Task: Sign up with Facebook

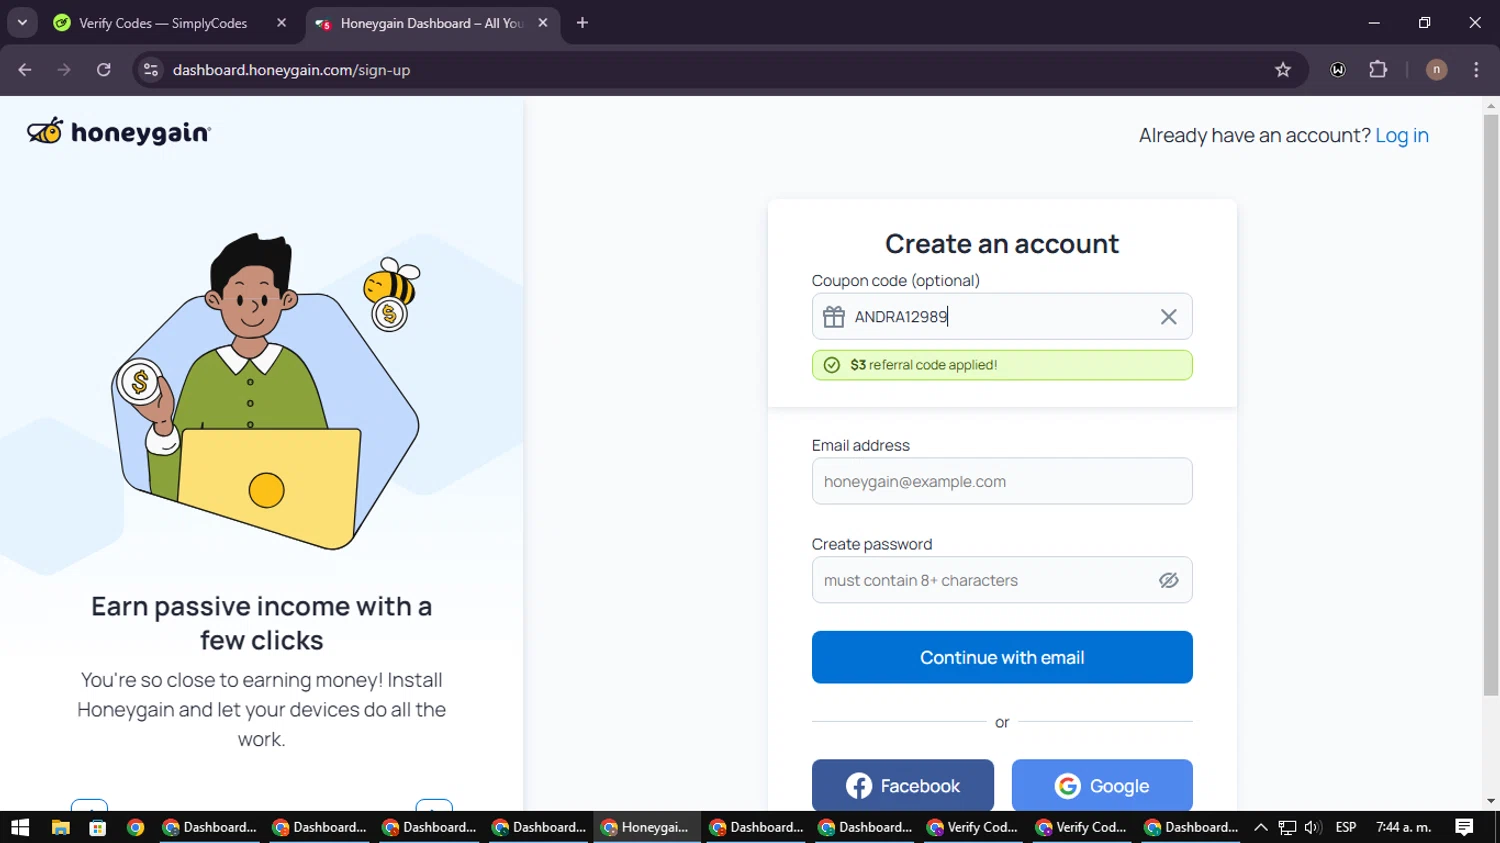Action: (903, 785)
